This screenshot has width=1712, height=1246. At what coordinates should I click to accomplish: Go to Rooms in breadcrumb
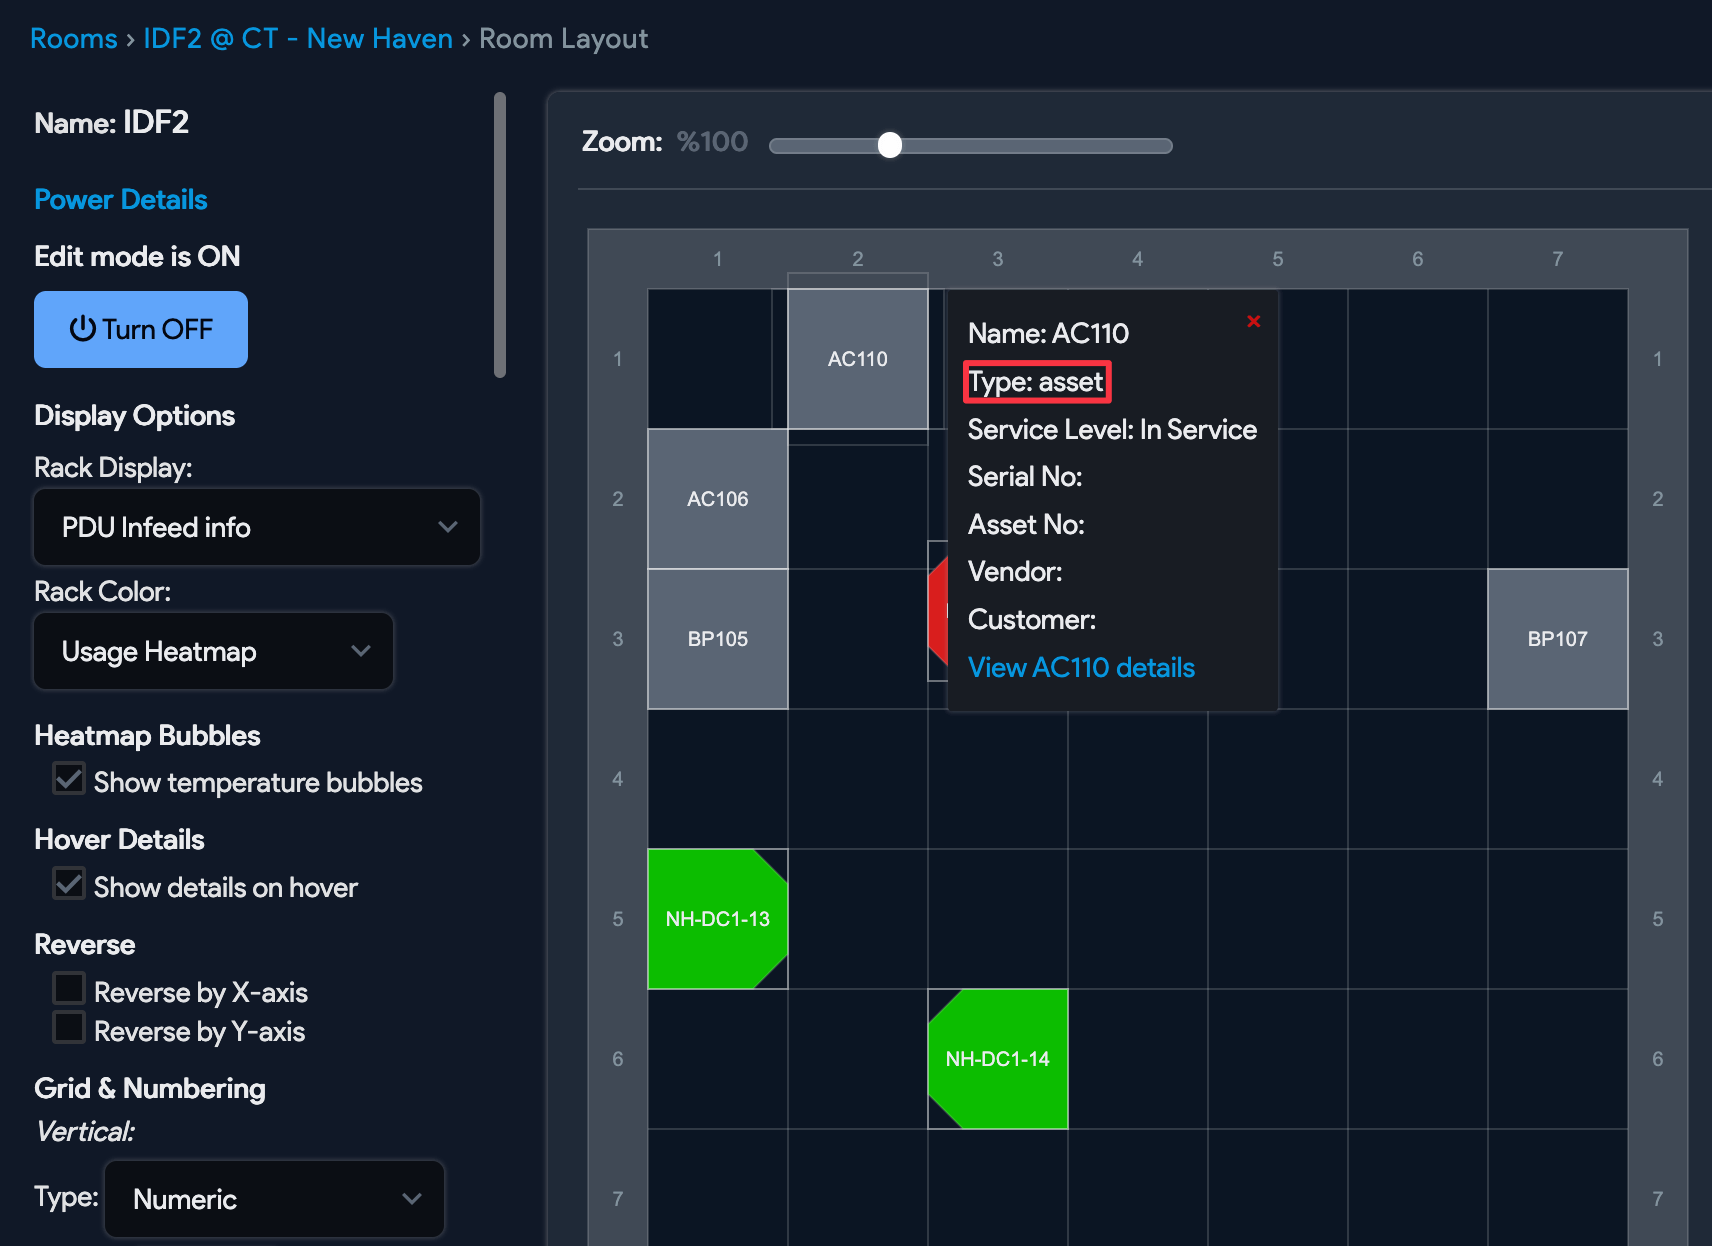click(x=74, y=39)
